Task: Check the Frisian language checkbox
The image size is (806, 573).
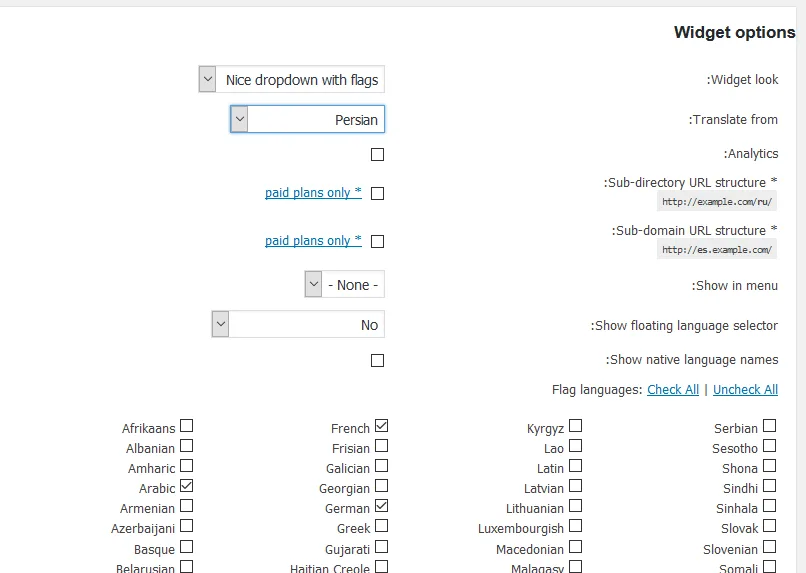Action: point(381,446)
